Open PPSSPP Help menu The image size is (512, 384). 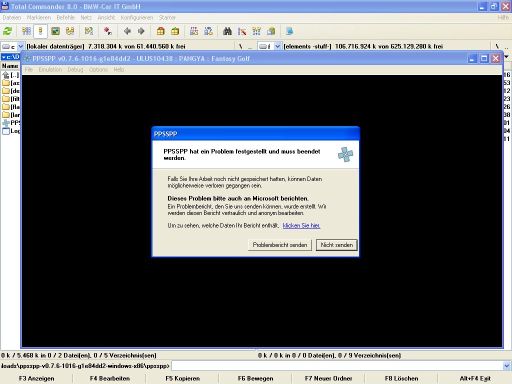pyautogui.click(x=119, y=69)
